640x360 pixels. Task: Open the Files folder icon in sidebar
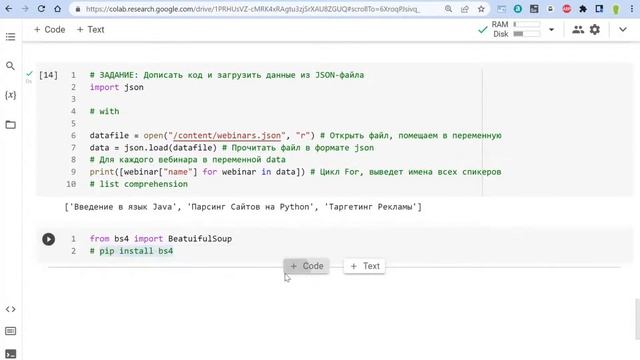[11, 124]
